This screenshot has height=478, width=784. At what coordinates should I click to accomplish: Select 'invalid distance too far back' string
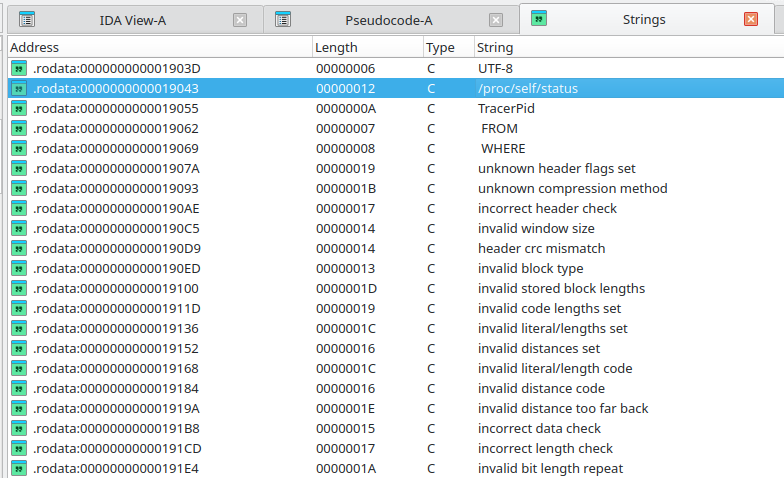coord(563,408)
